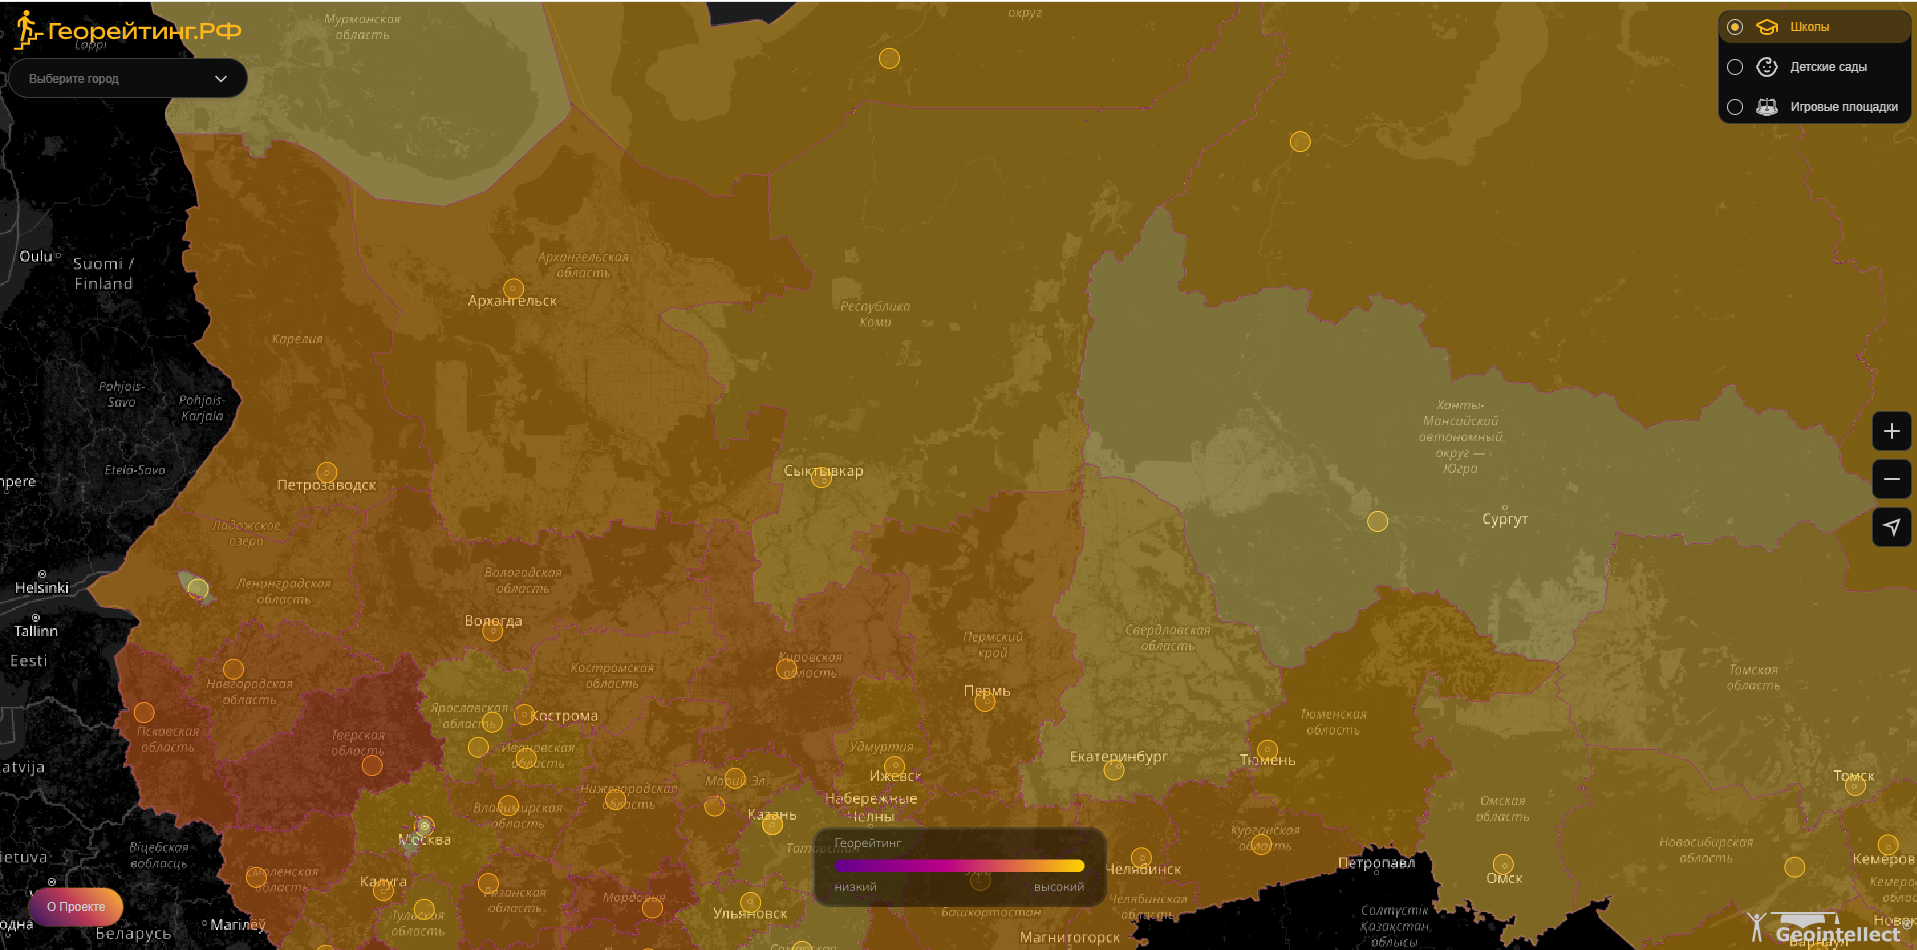Switch to Игровые площадки layer label
1917x950 pixels.
coord(1843,107)
